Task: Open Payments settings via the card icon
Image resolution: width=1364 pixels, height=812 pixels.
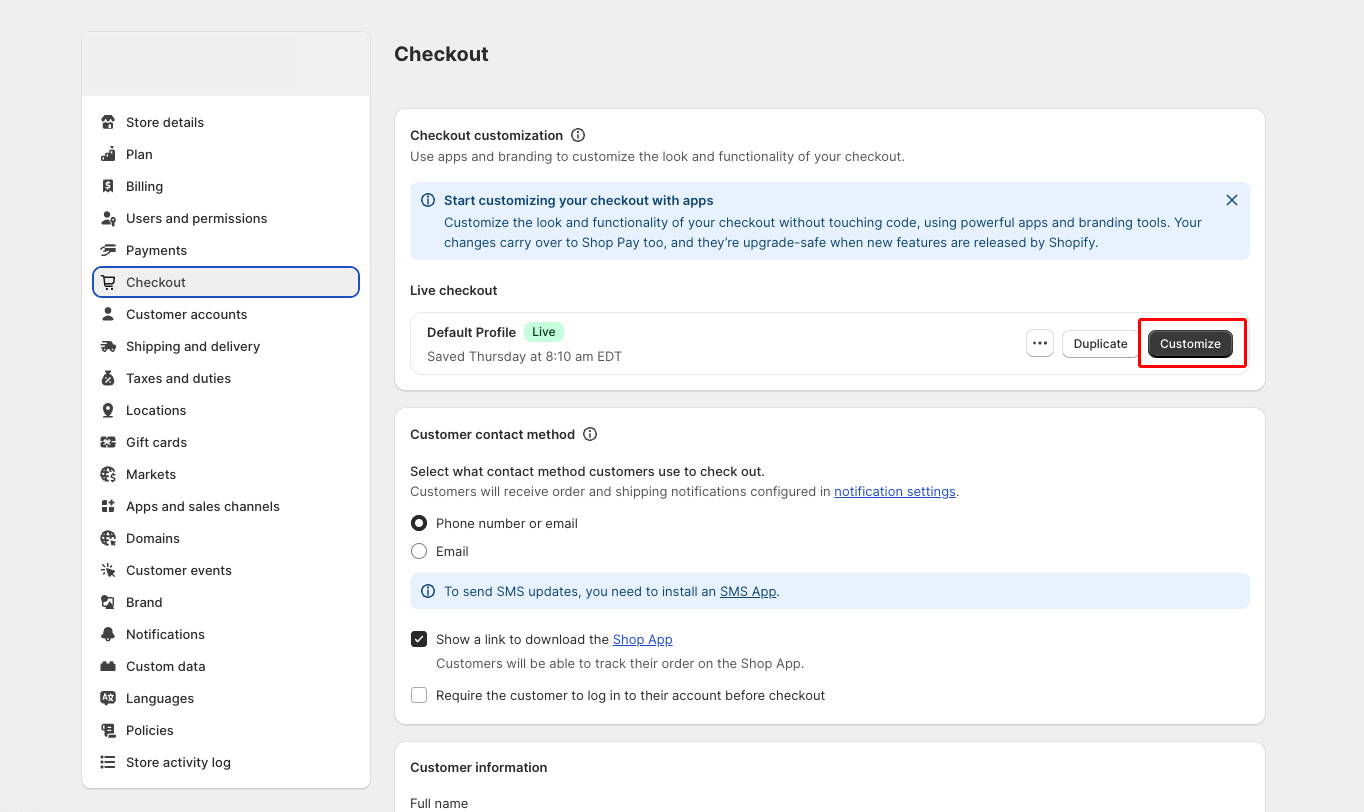Action: [108, 250]
